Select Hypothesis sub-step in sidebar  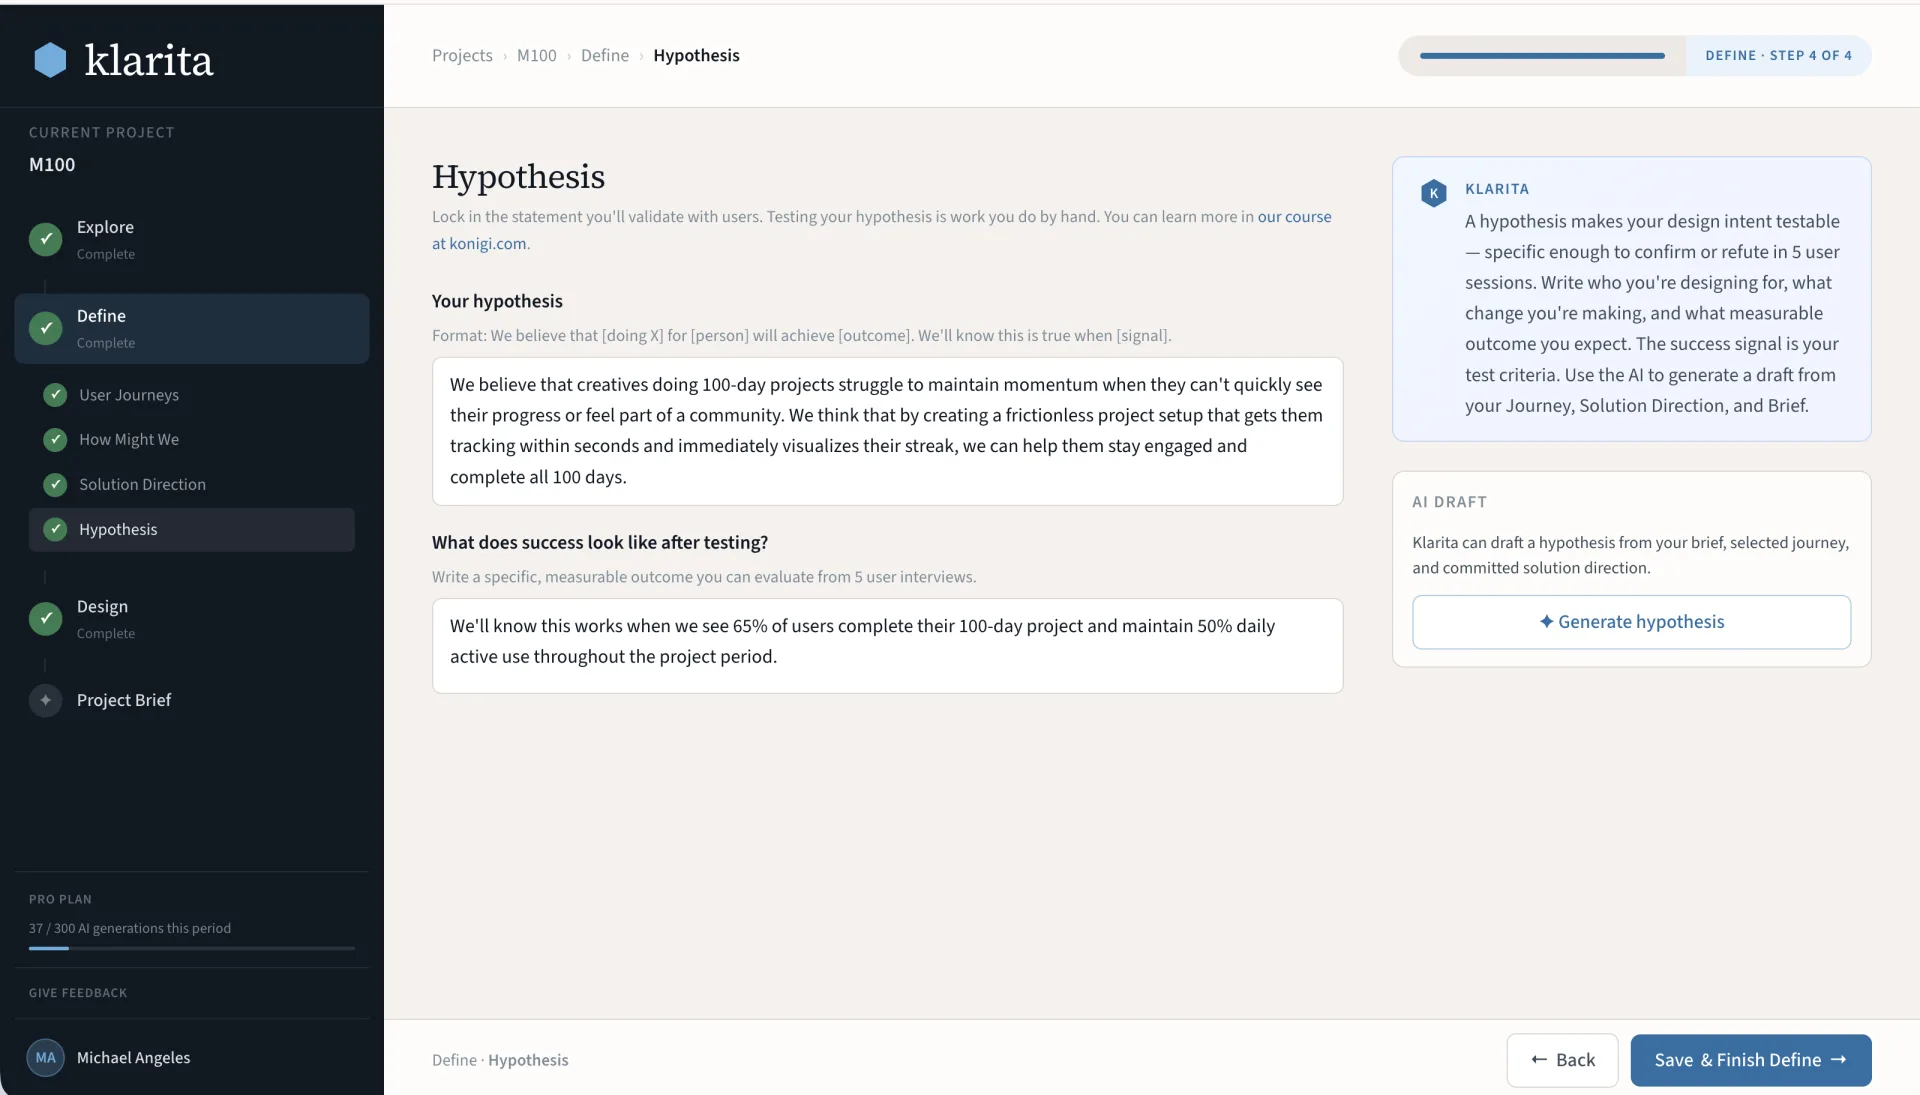pos(192,530)
